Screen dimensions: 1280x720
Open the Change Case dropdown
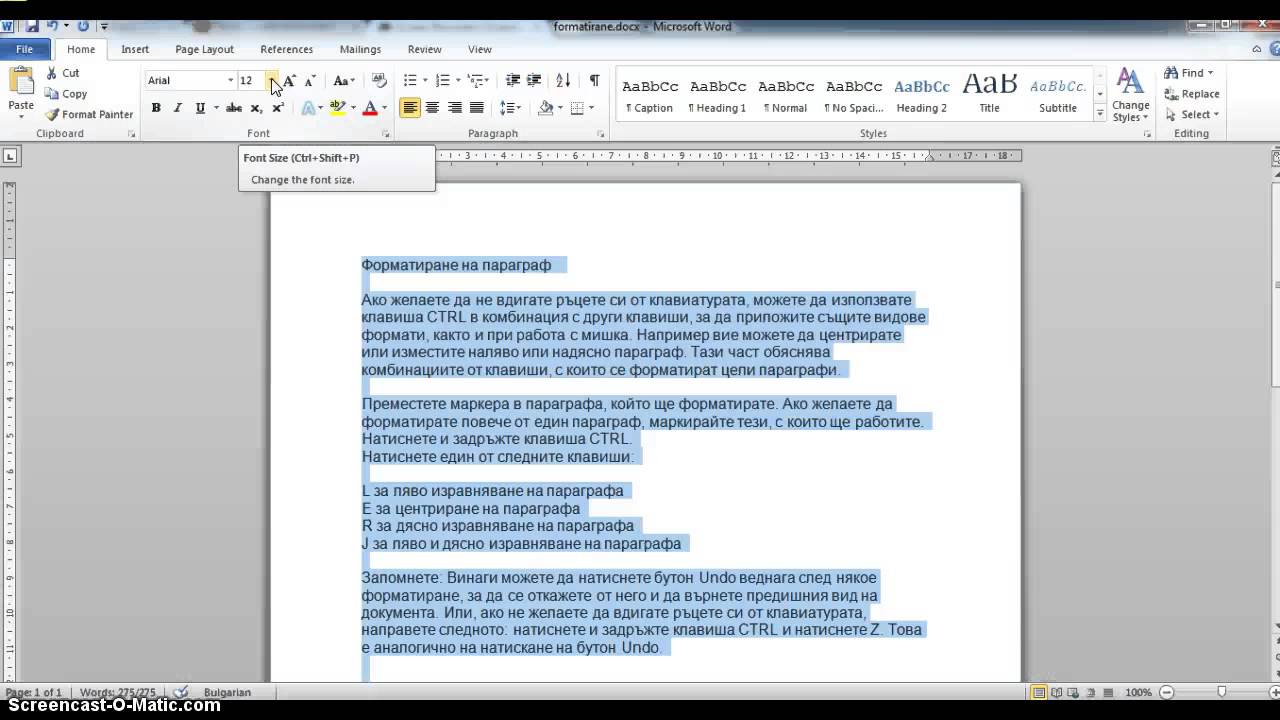344,80
